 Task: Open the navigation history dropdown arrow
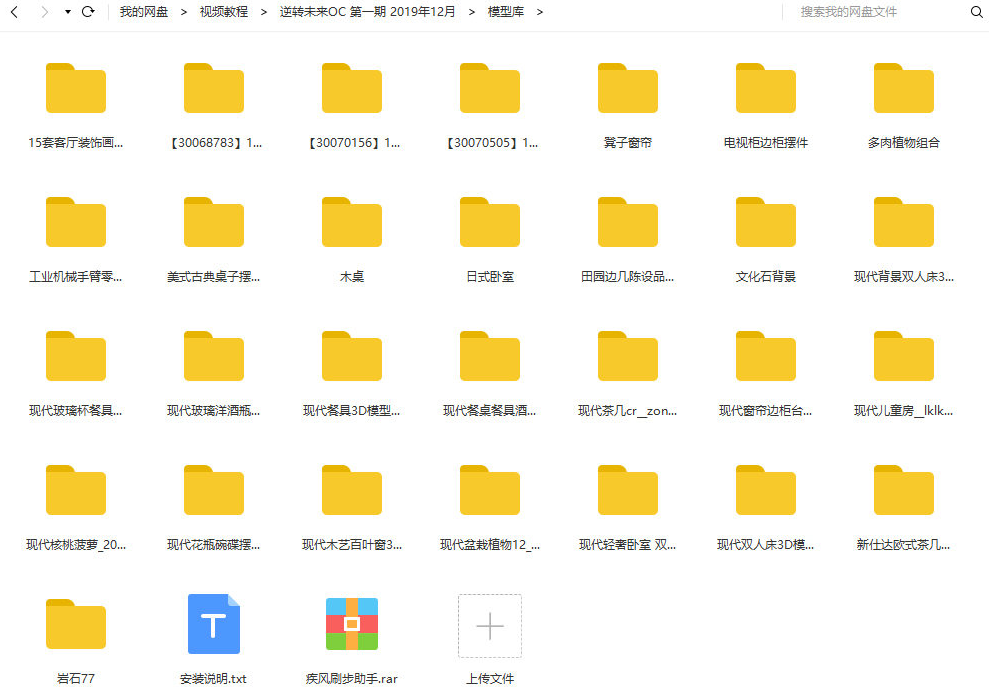tap(67, 12)
